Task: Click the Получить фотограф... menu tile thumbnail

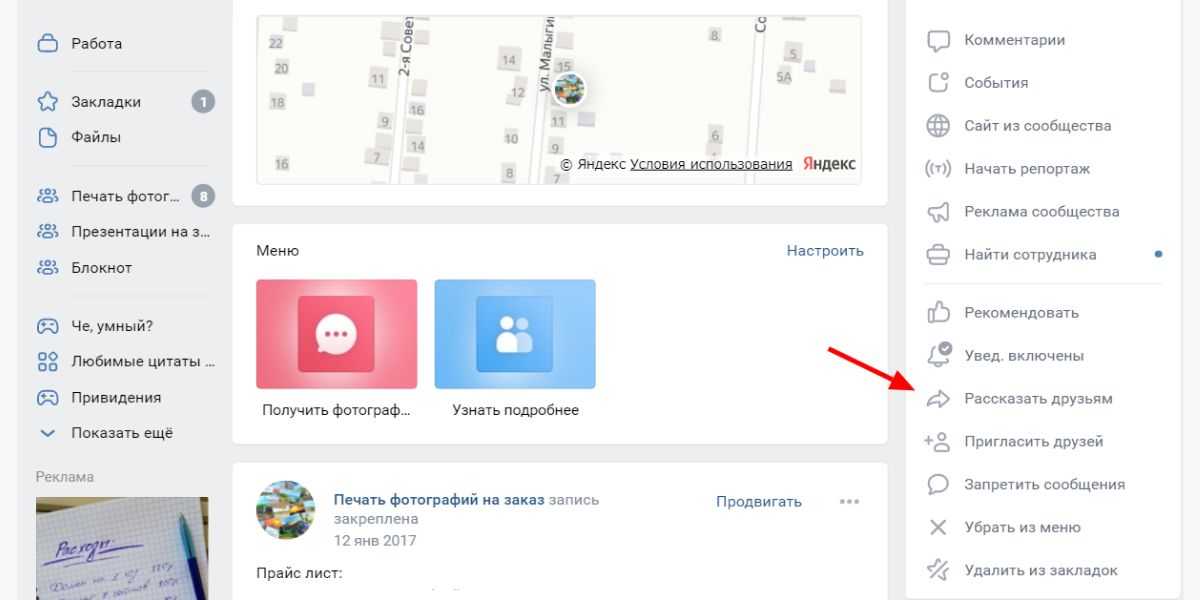Action: click(x=336, y=334)
